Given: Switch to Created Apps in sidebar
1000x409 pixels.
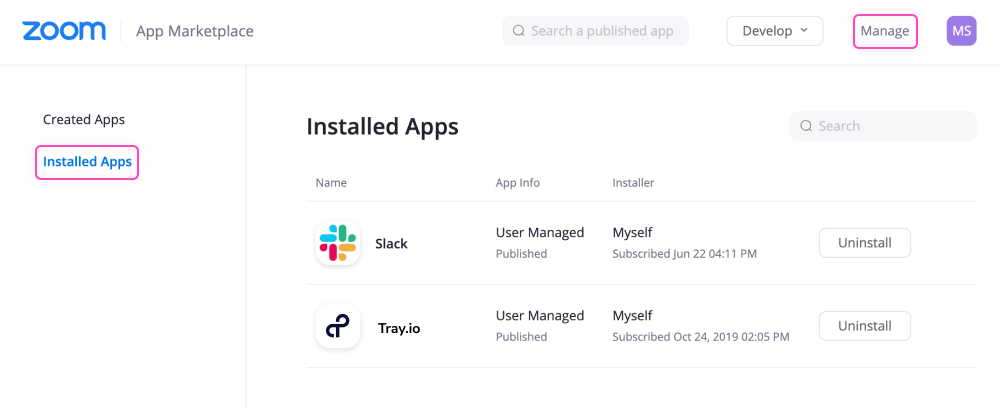Looking at the screenshot, I should 84,120.
